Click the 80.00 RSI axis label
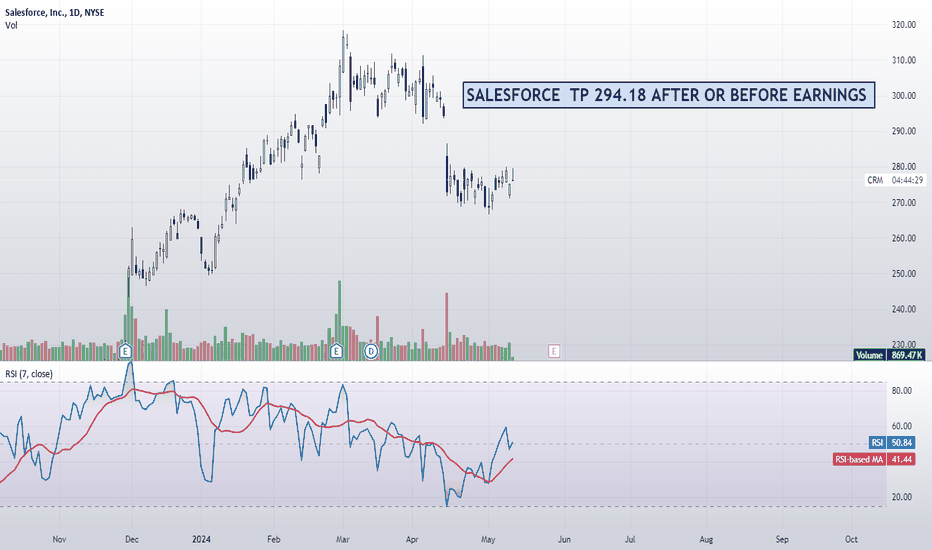This screenshot has width=932, height=550. [902, 391]
